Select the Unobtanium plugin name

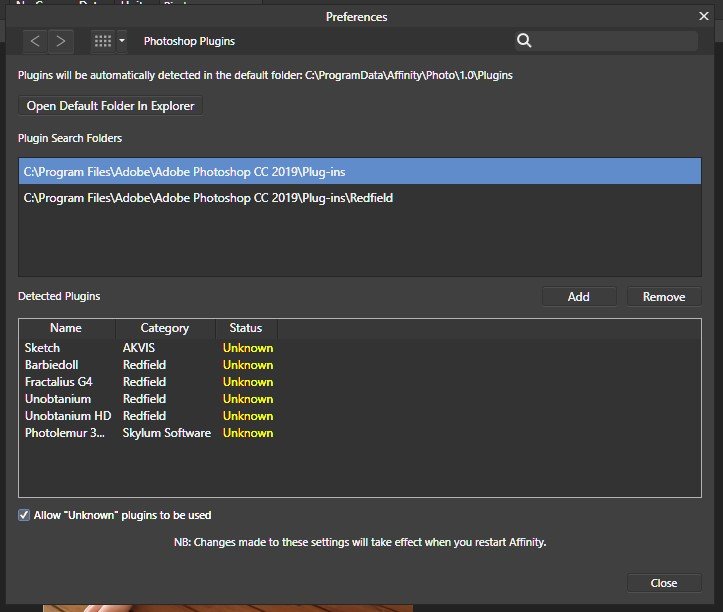point(58,399)
